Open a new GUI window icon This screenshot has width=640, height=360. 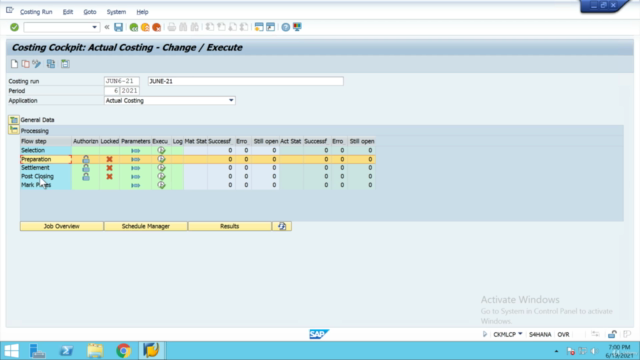point(259,27)
